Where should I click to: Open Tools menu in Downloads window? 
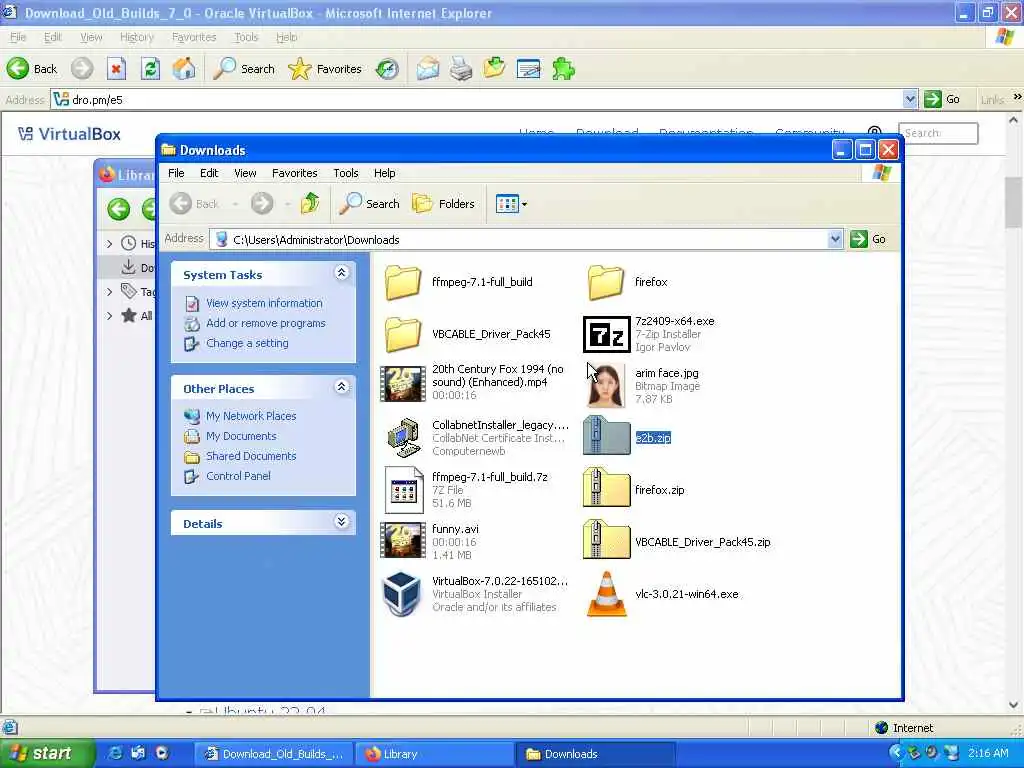coord(345,173)
